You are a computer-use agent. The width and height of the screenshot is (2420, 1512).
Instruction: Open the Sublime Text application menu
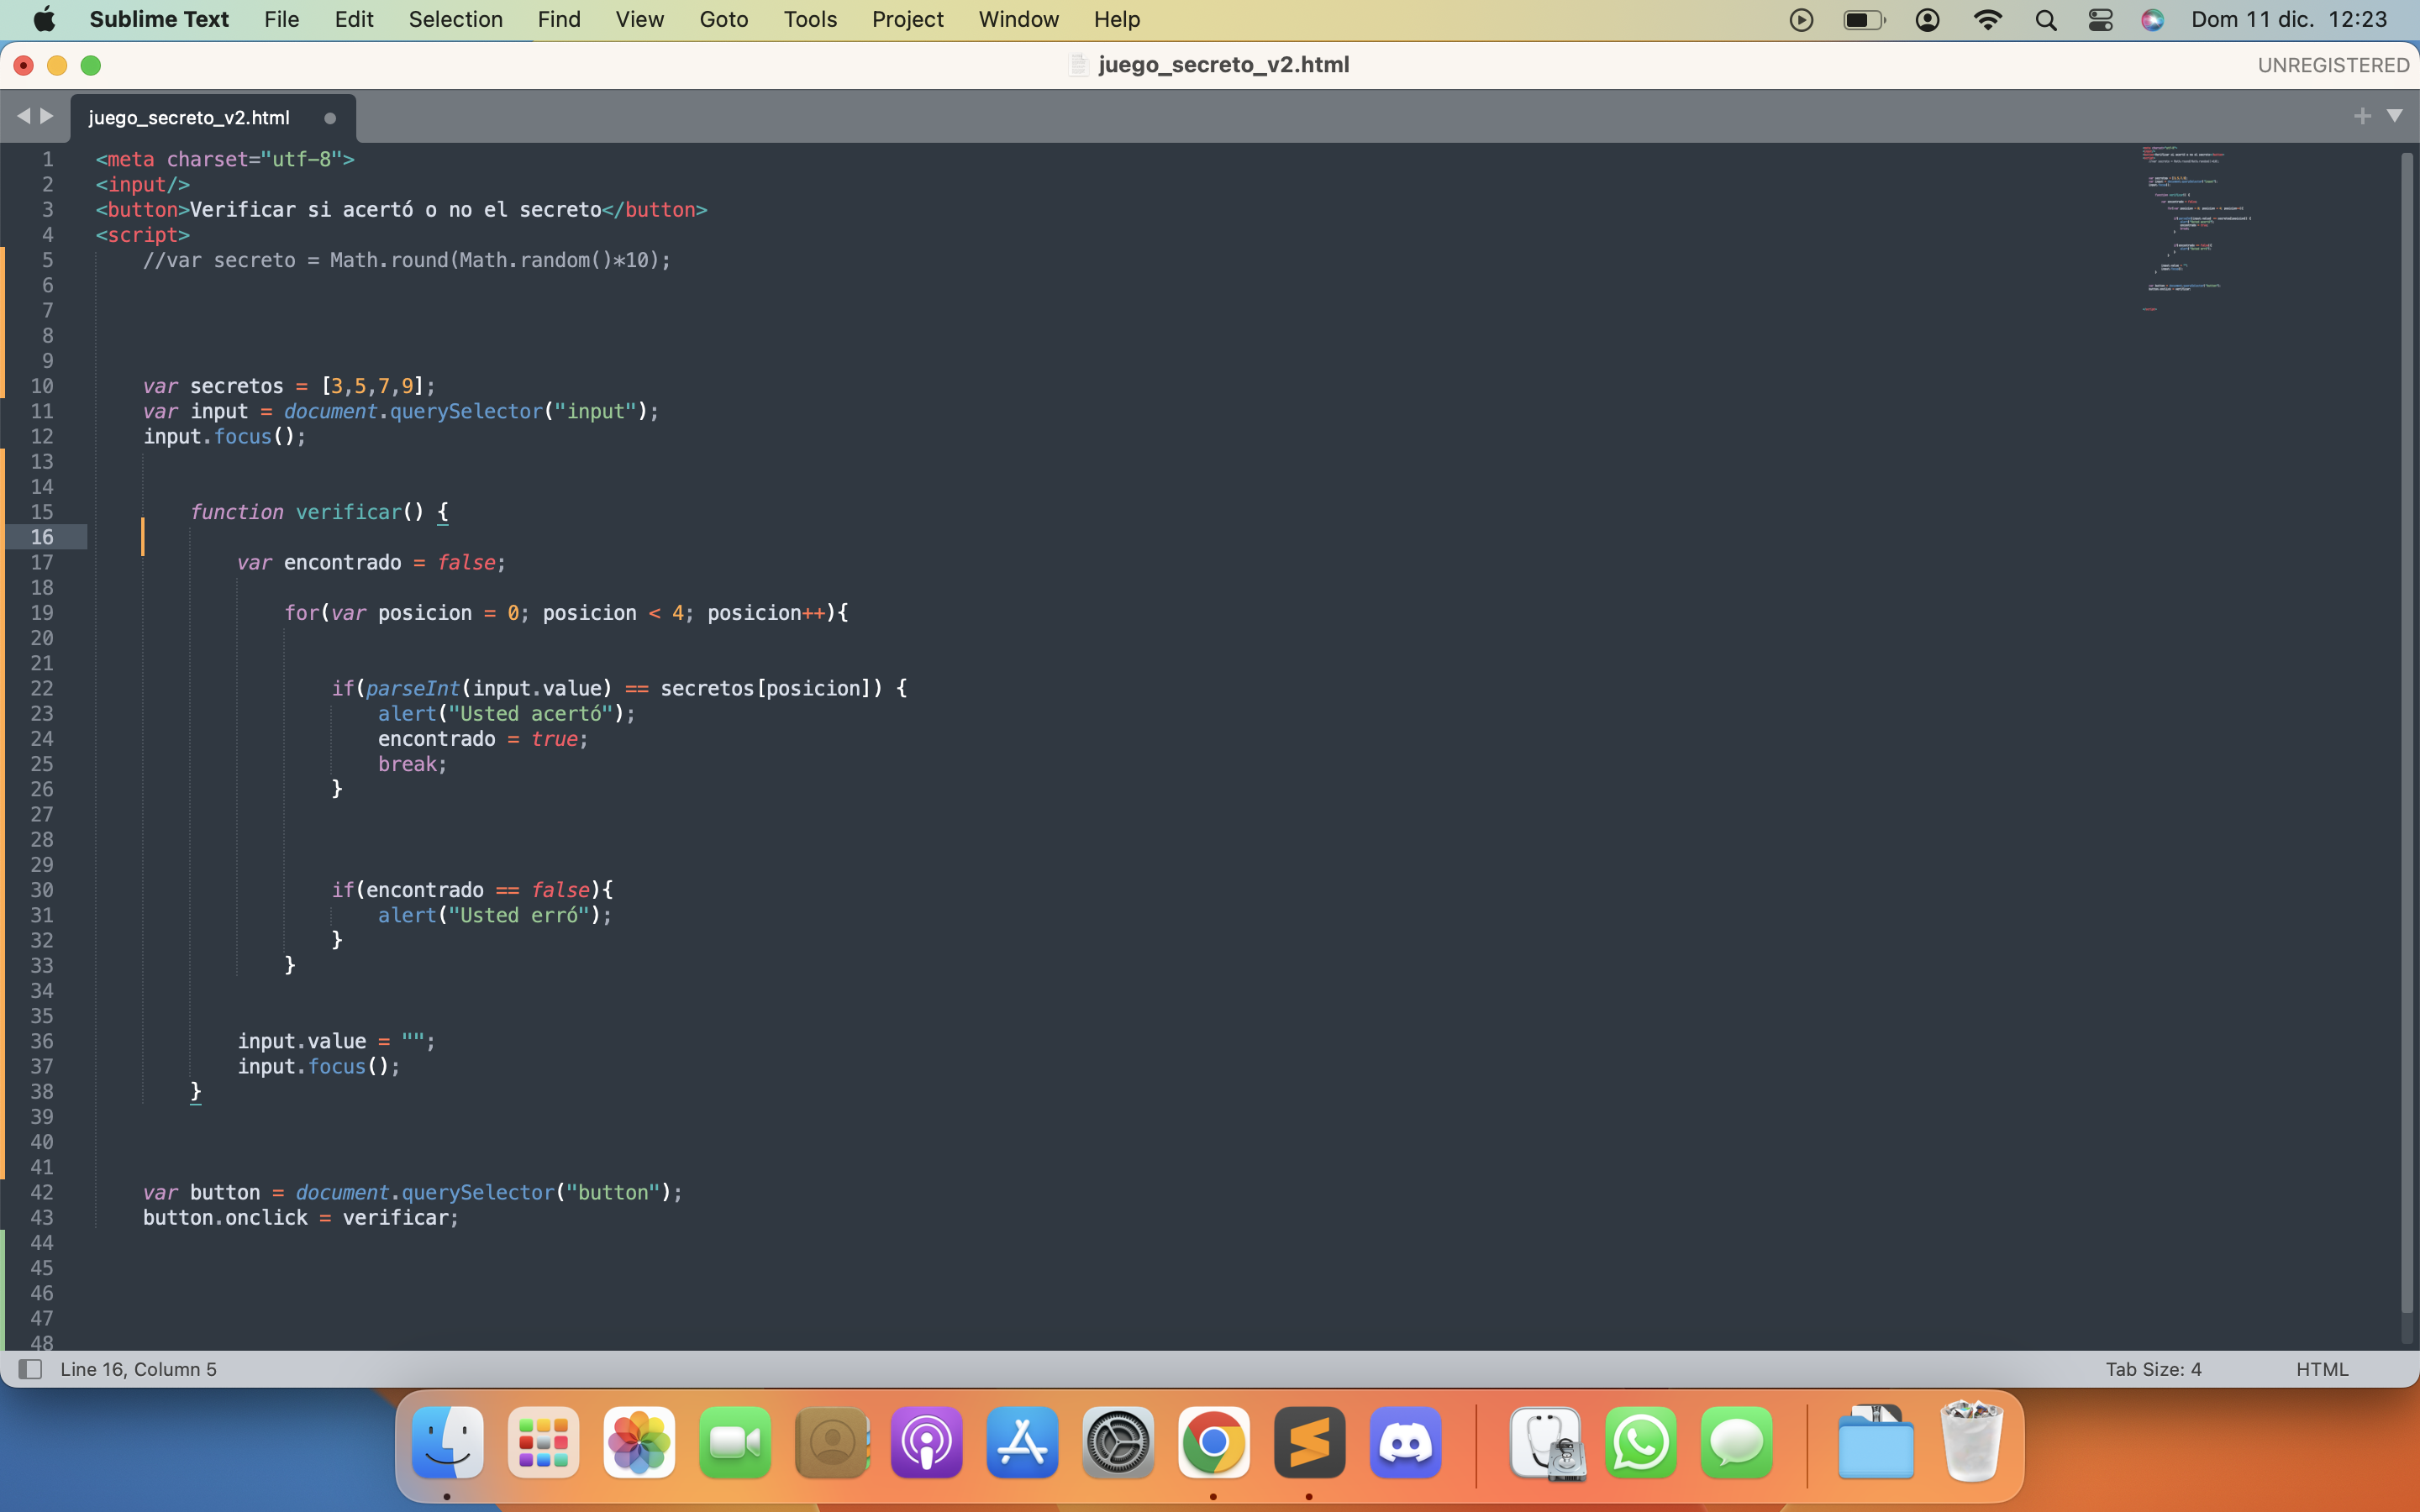click(x=159, y=19)
